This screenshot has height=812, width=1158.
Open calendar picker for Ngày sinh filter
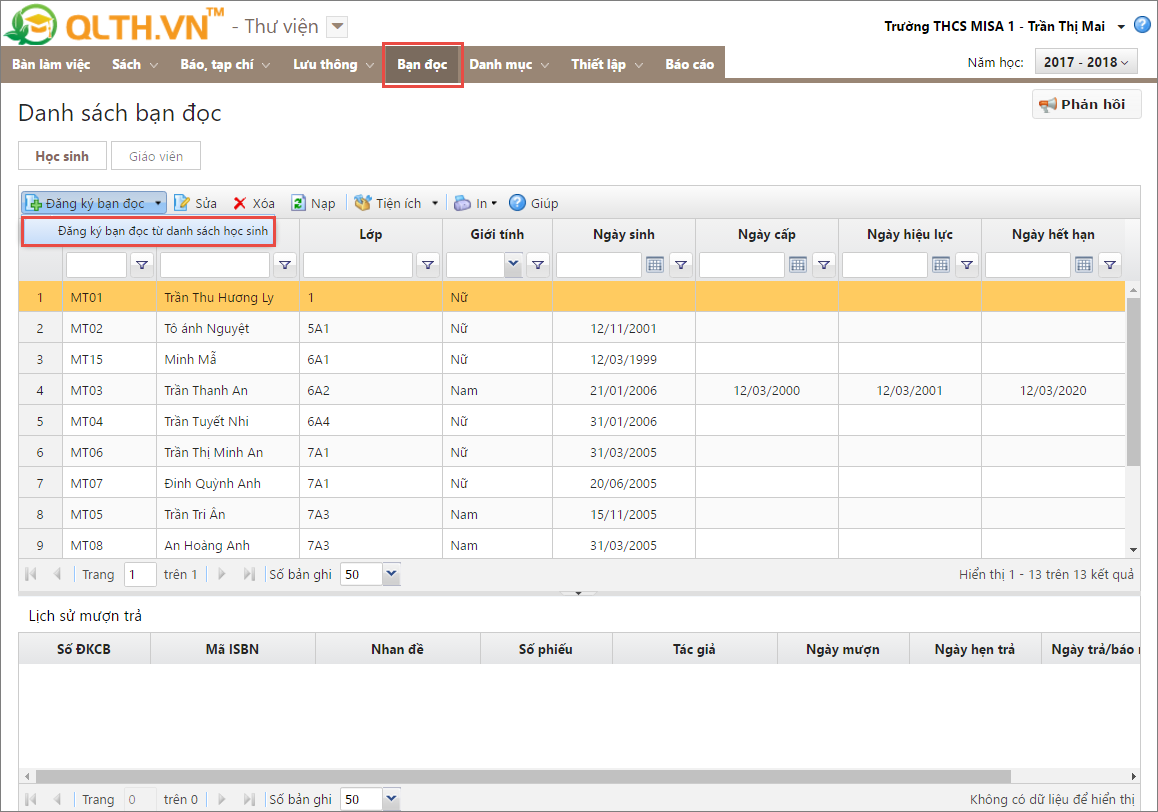655,265
